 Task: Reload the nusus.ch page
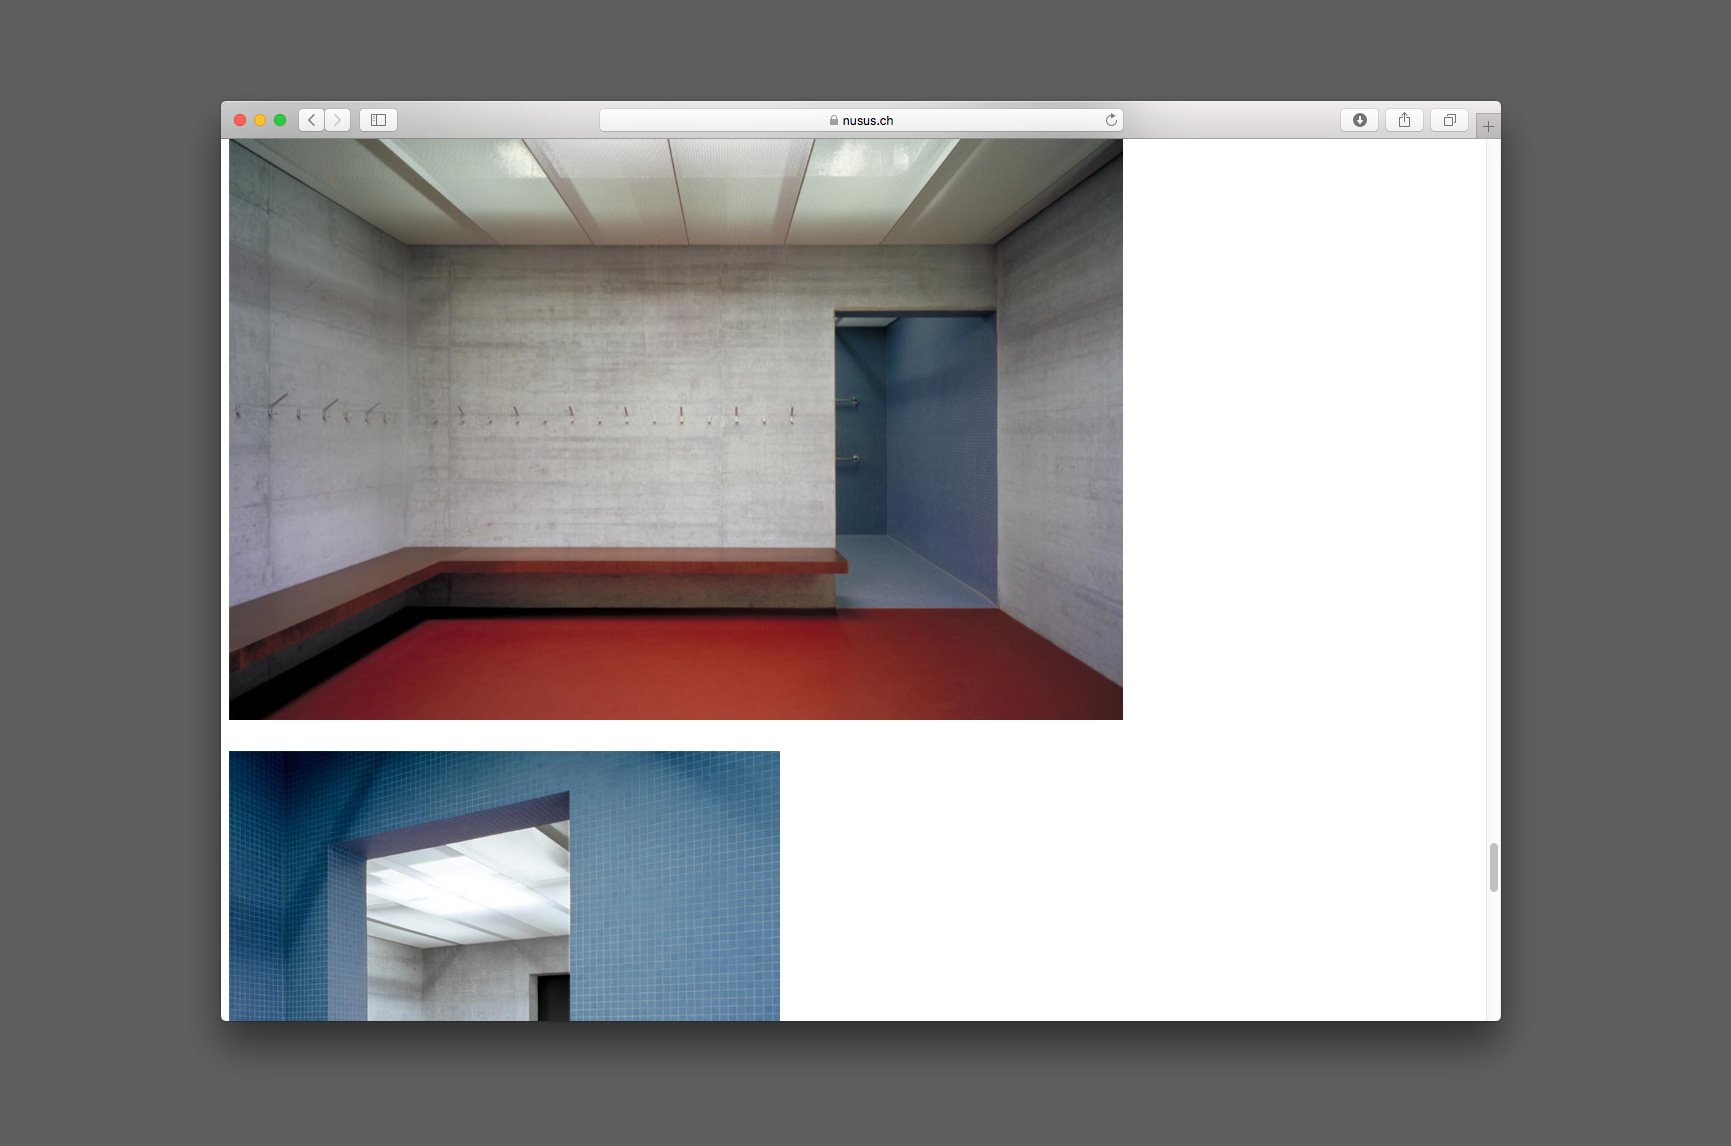(1110, 120)
